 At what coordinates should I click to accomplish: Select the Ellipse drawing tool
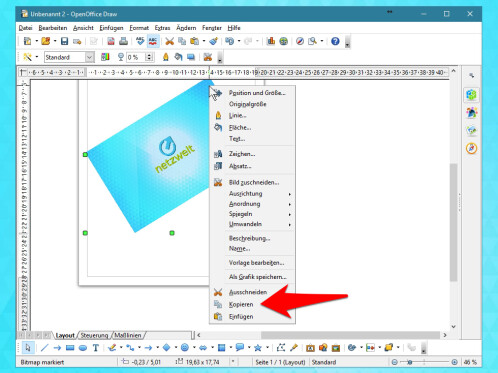[83, 348]
